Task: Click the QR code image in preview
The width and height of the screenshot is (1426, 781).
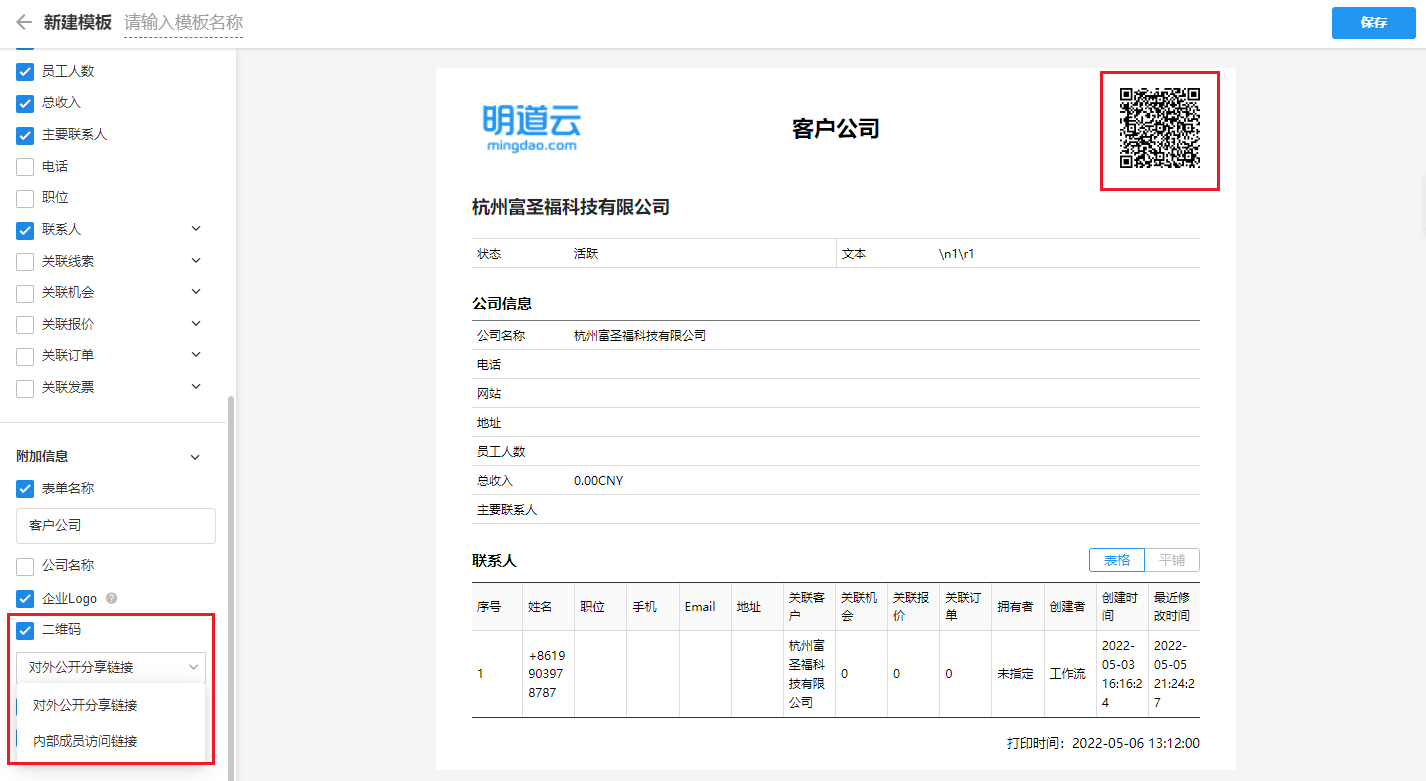Action: click(x=1159, y=128)
